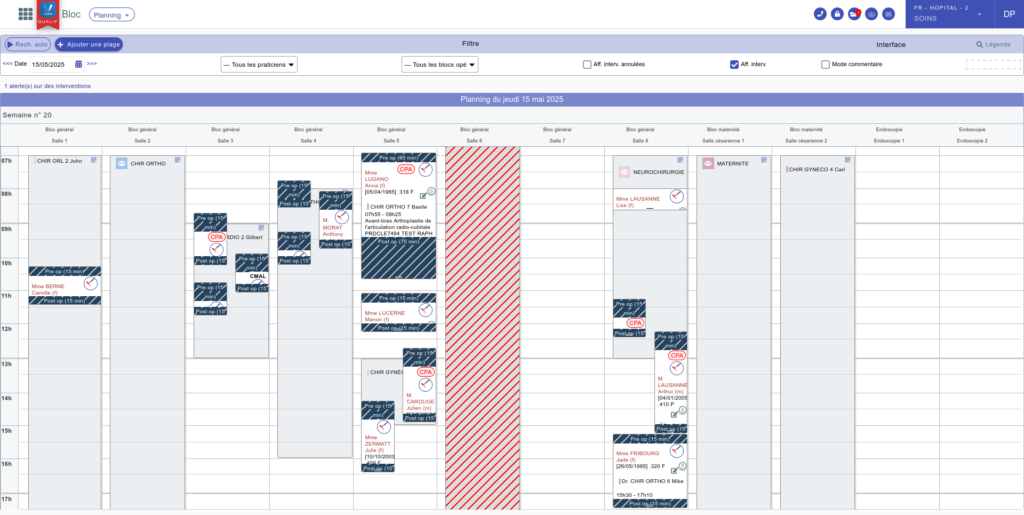1024x515 pixels.
Task: Click the lock icon in header
Action: 837,14
